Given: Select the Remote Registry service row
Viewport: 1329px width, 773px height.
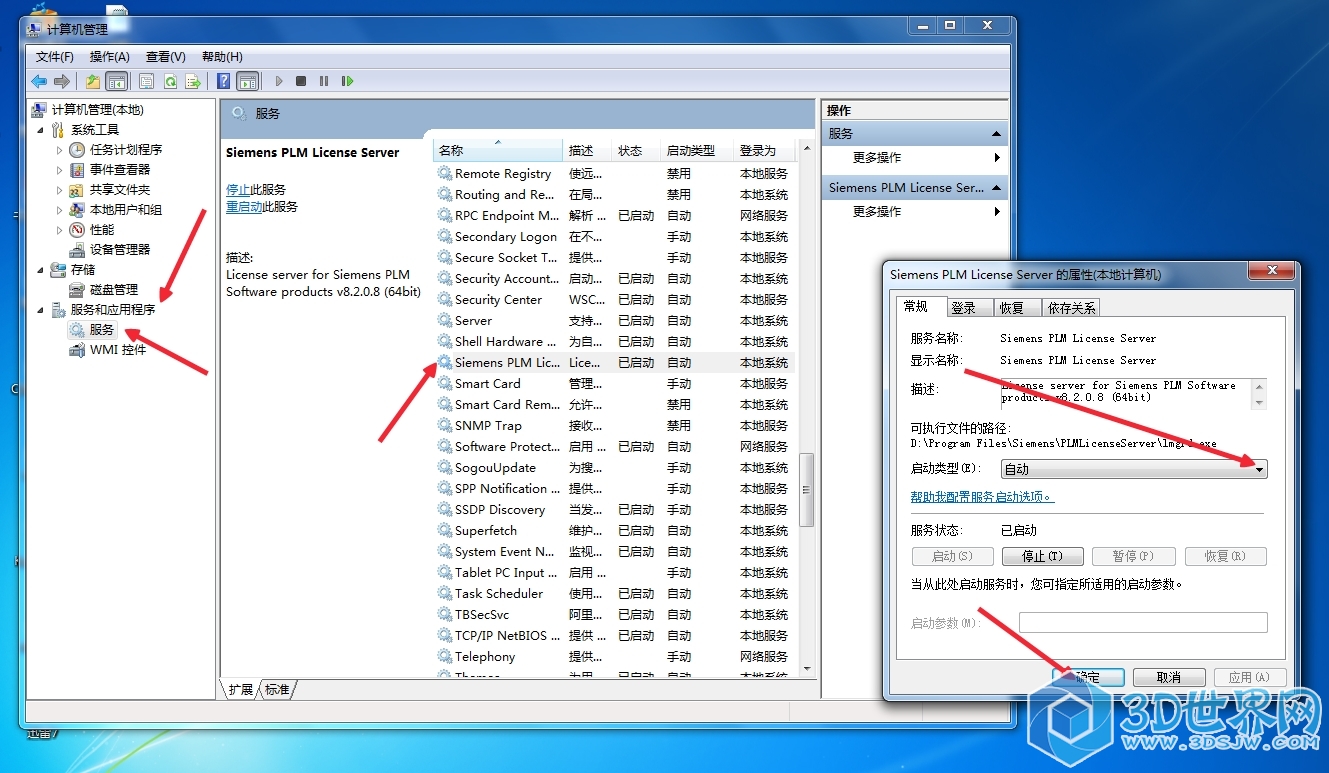Looking at the screenshot, I should coord(614,174).
